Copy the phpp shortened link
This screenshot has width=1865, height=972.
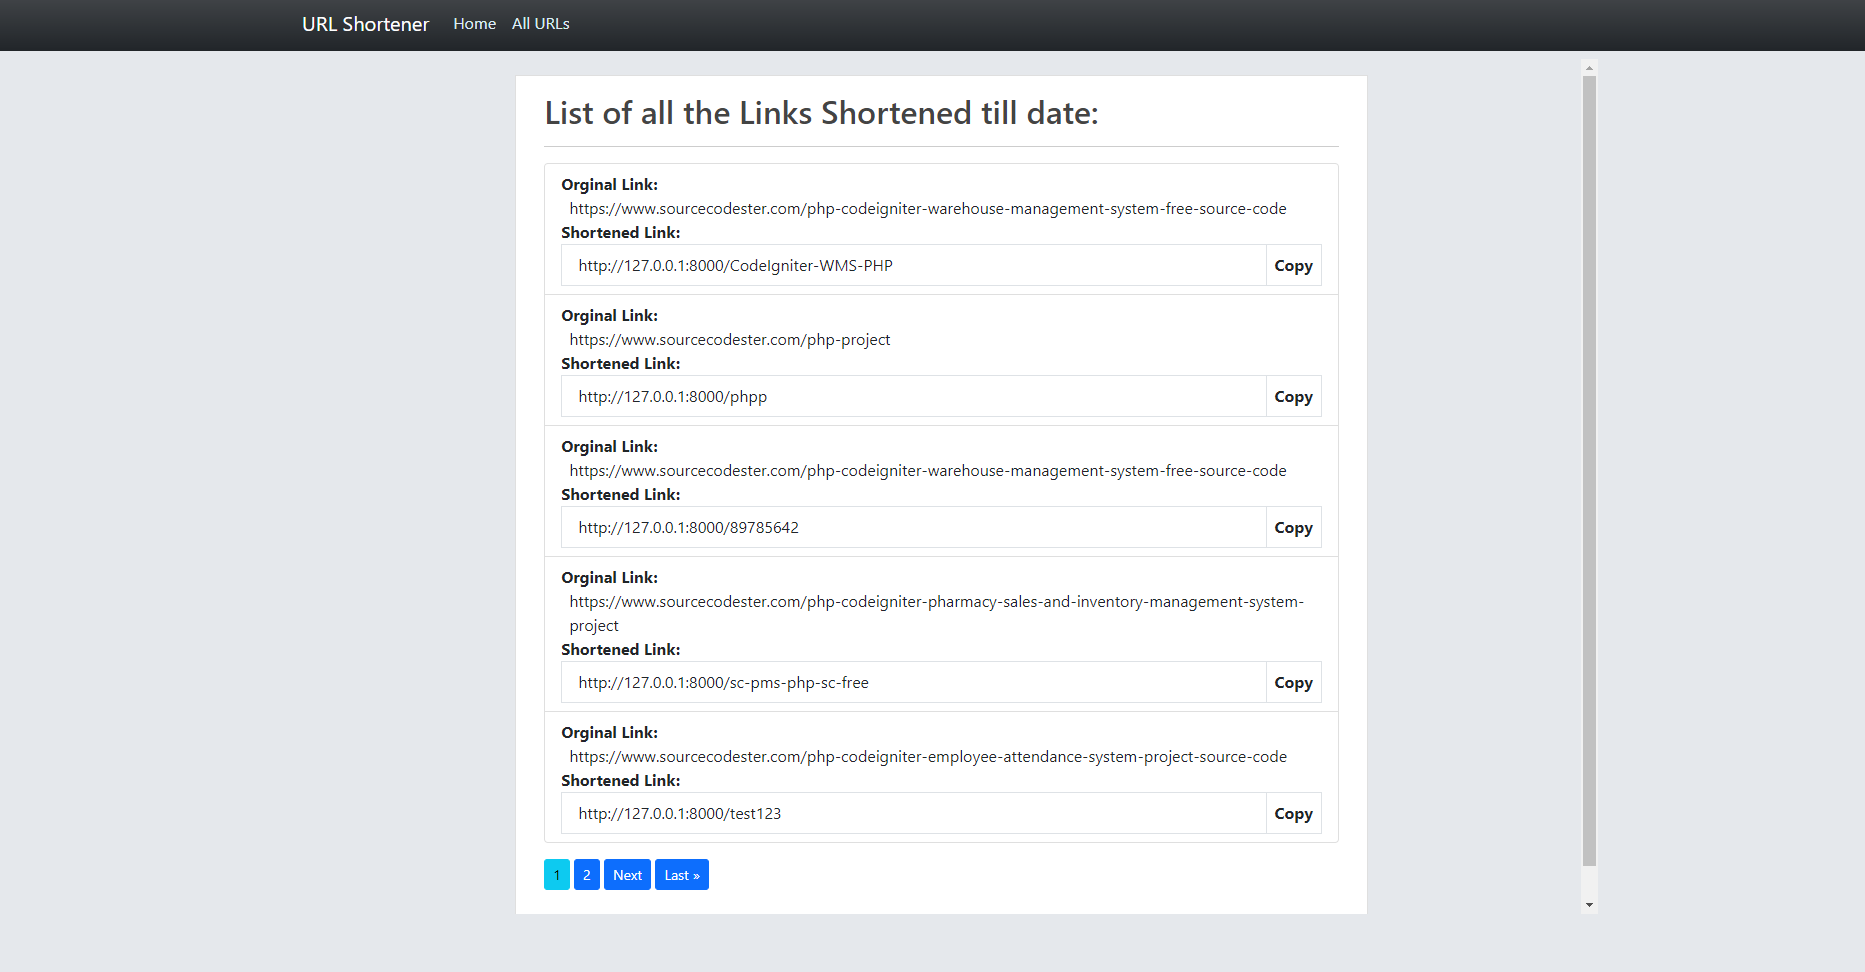point(1293,396)
